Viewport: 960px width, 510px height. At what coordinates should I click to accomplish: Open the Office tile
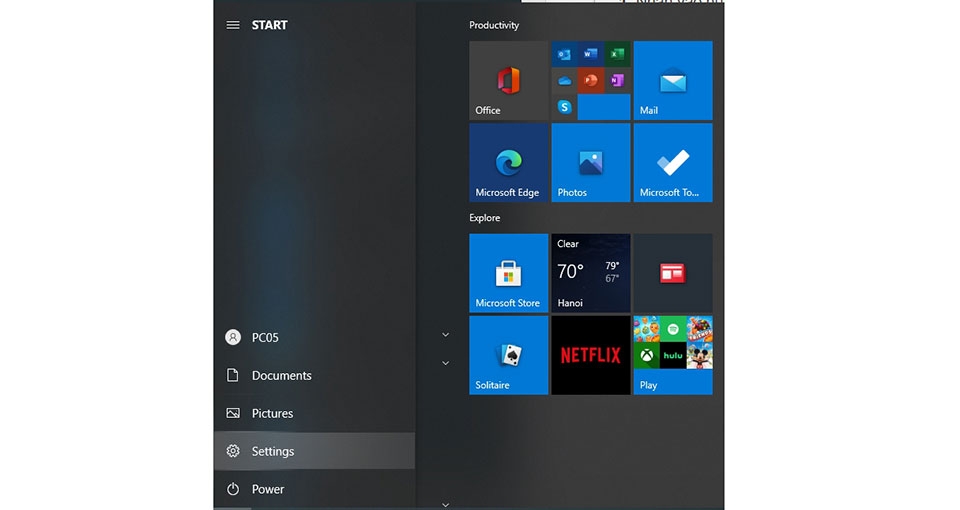(508, 80)
